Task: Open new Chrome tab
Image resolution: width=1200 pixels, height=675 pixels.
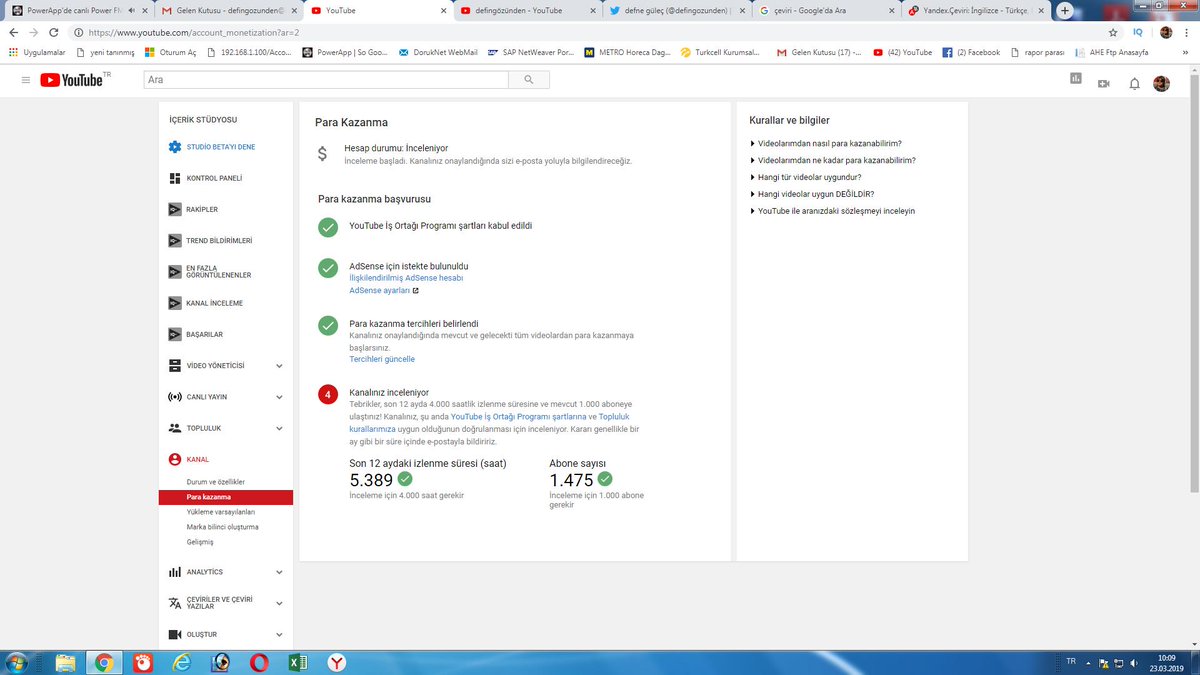Action: [1065, 10]
